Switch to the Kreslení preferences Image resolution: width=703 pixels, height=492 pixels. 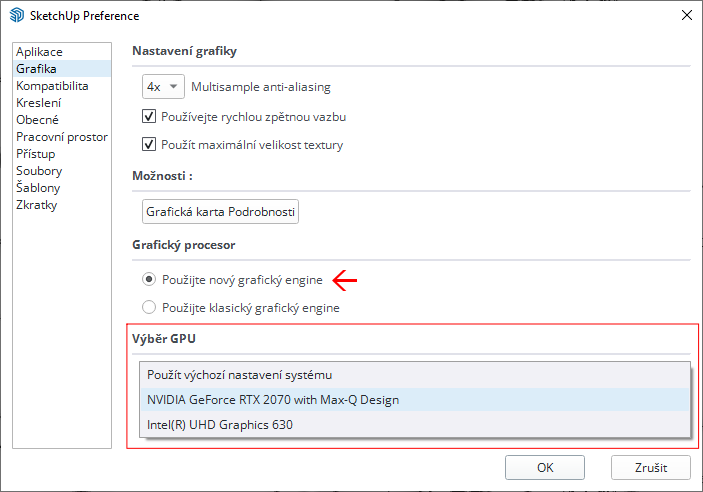(40, 103)
